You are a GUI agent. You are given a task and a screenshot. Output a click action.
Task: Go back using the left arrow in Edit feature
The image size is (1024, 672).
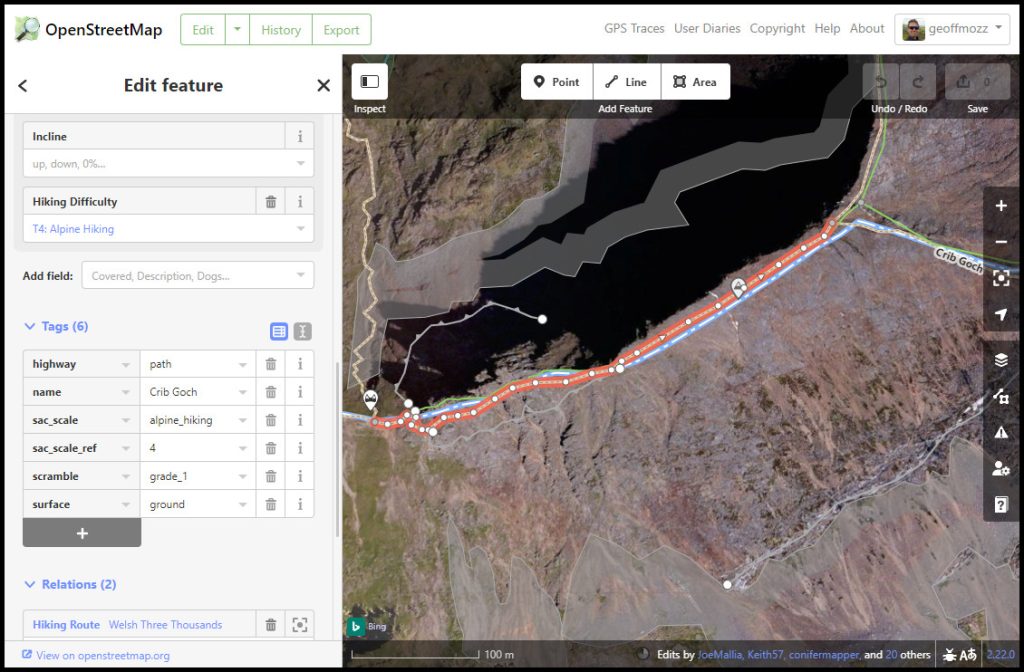click(23, 86)
